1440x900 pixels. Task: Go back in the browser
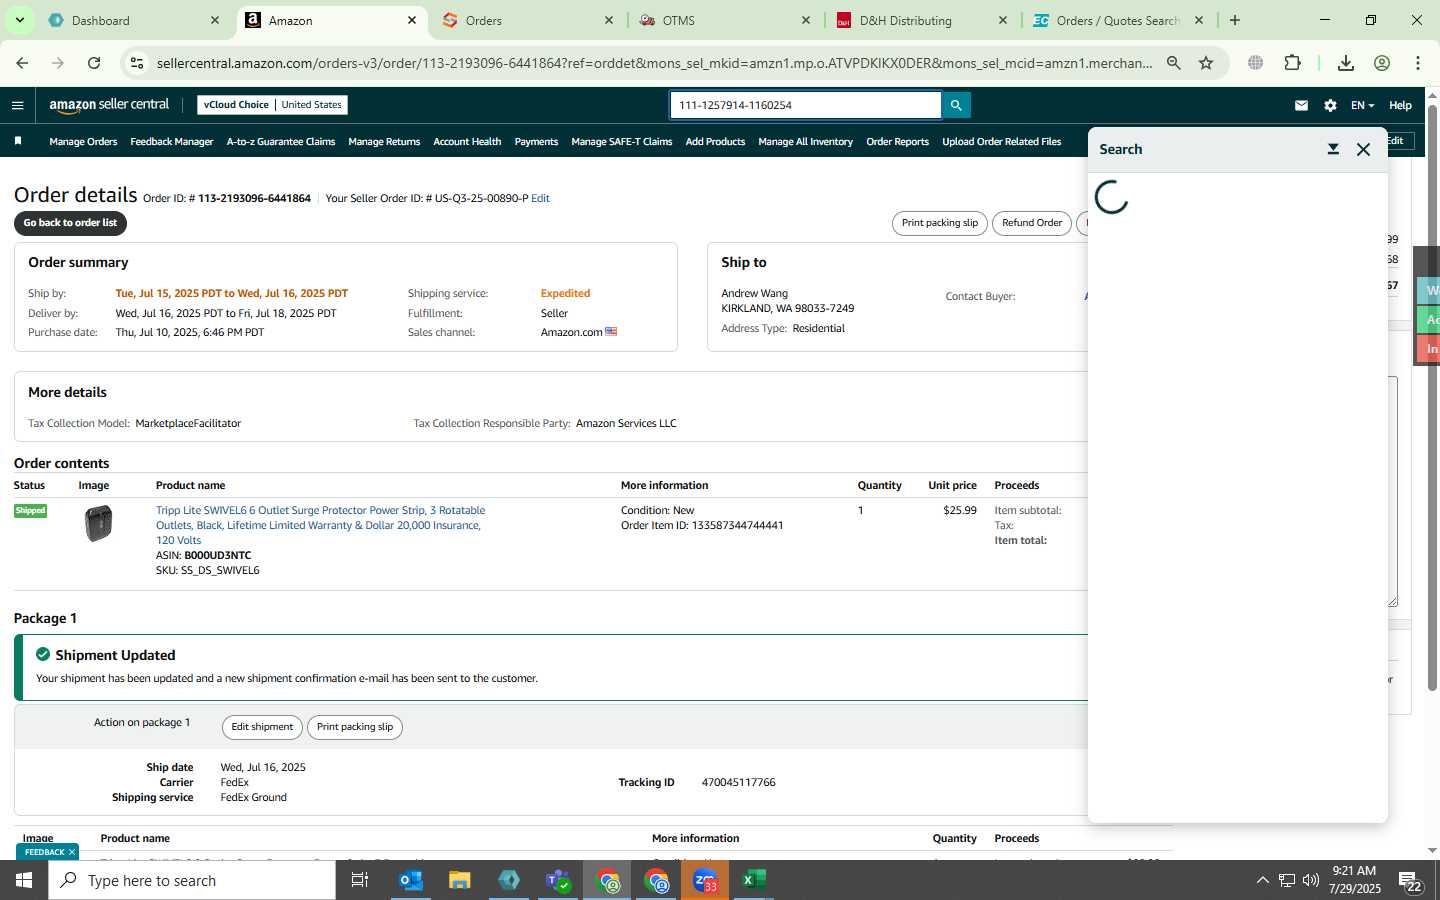click(x=22, y=63)
